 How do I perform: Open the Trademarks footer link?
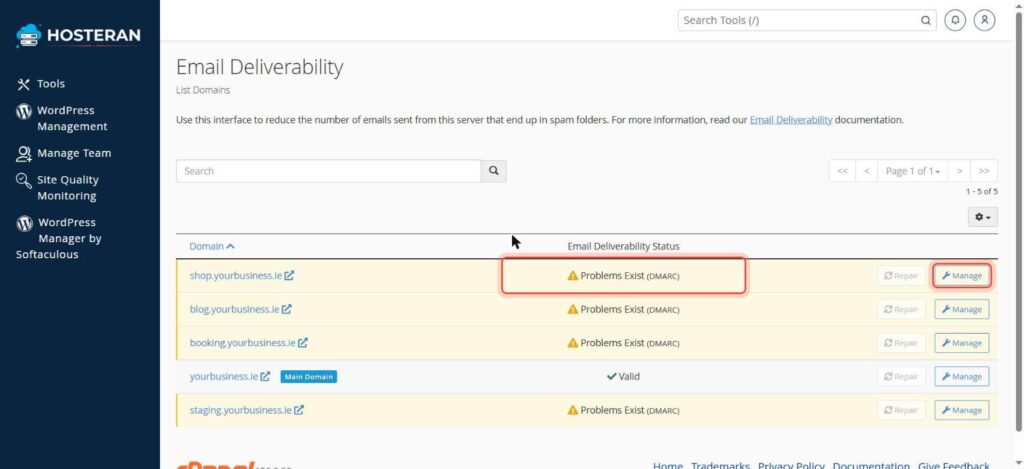coord(720,465)
